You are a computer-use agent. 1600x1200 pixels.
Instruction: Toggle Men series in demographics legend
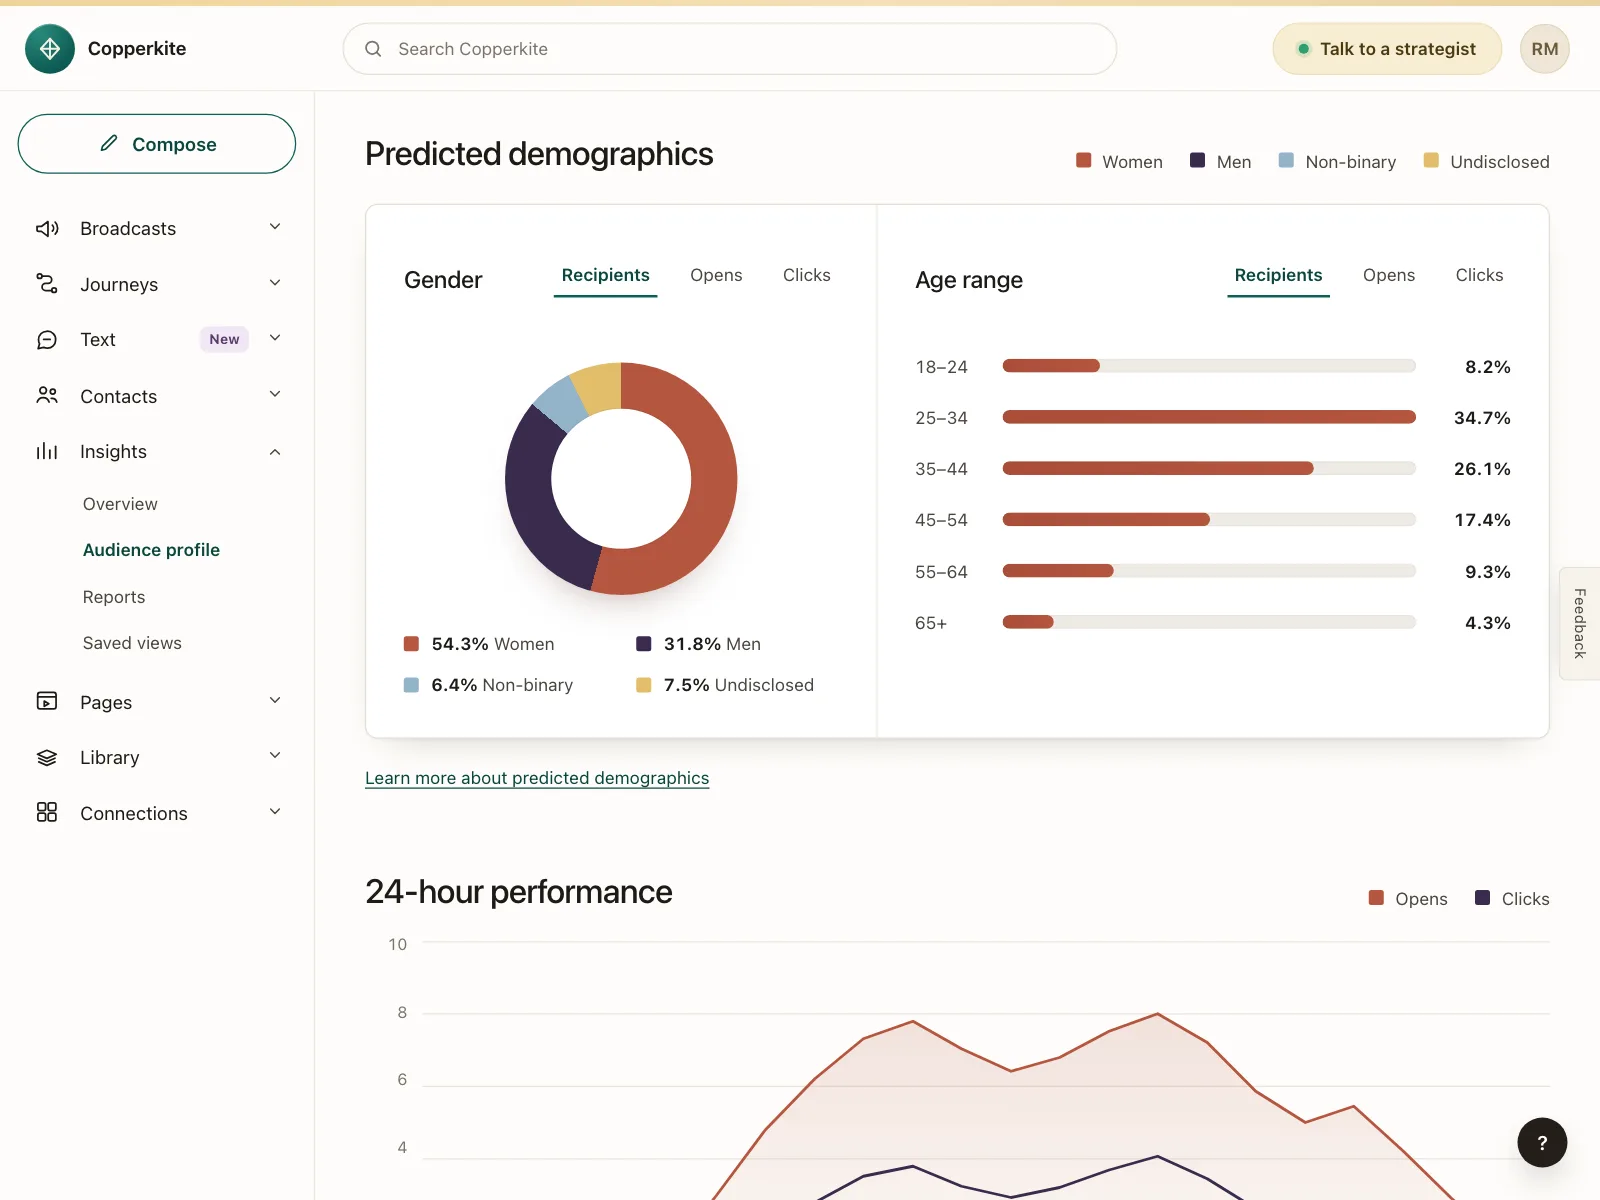pos(1220,162)
